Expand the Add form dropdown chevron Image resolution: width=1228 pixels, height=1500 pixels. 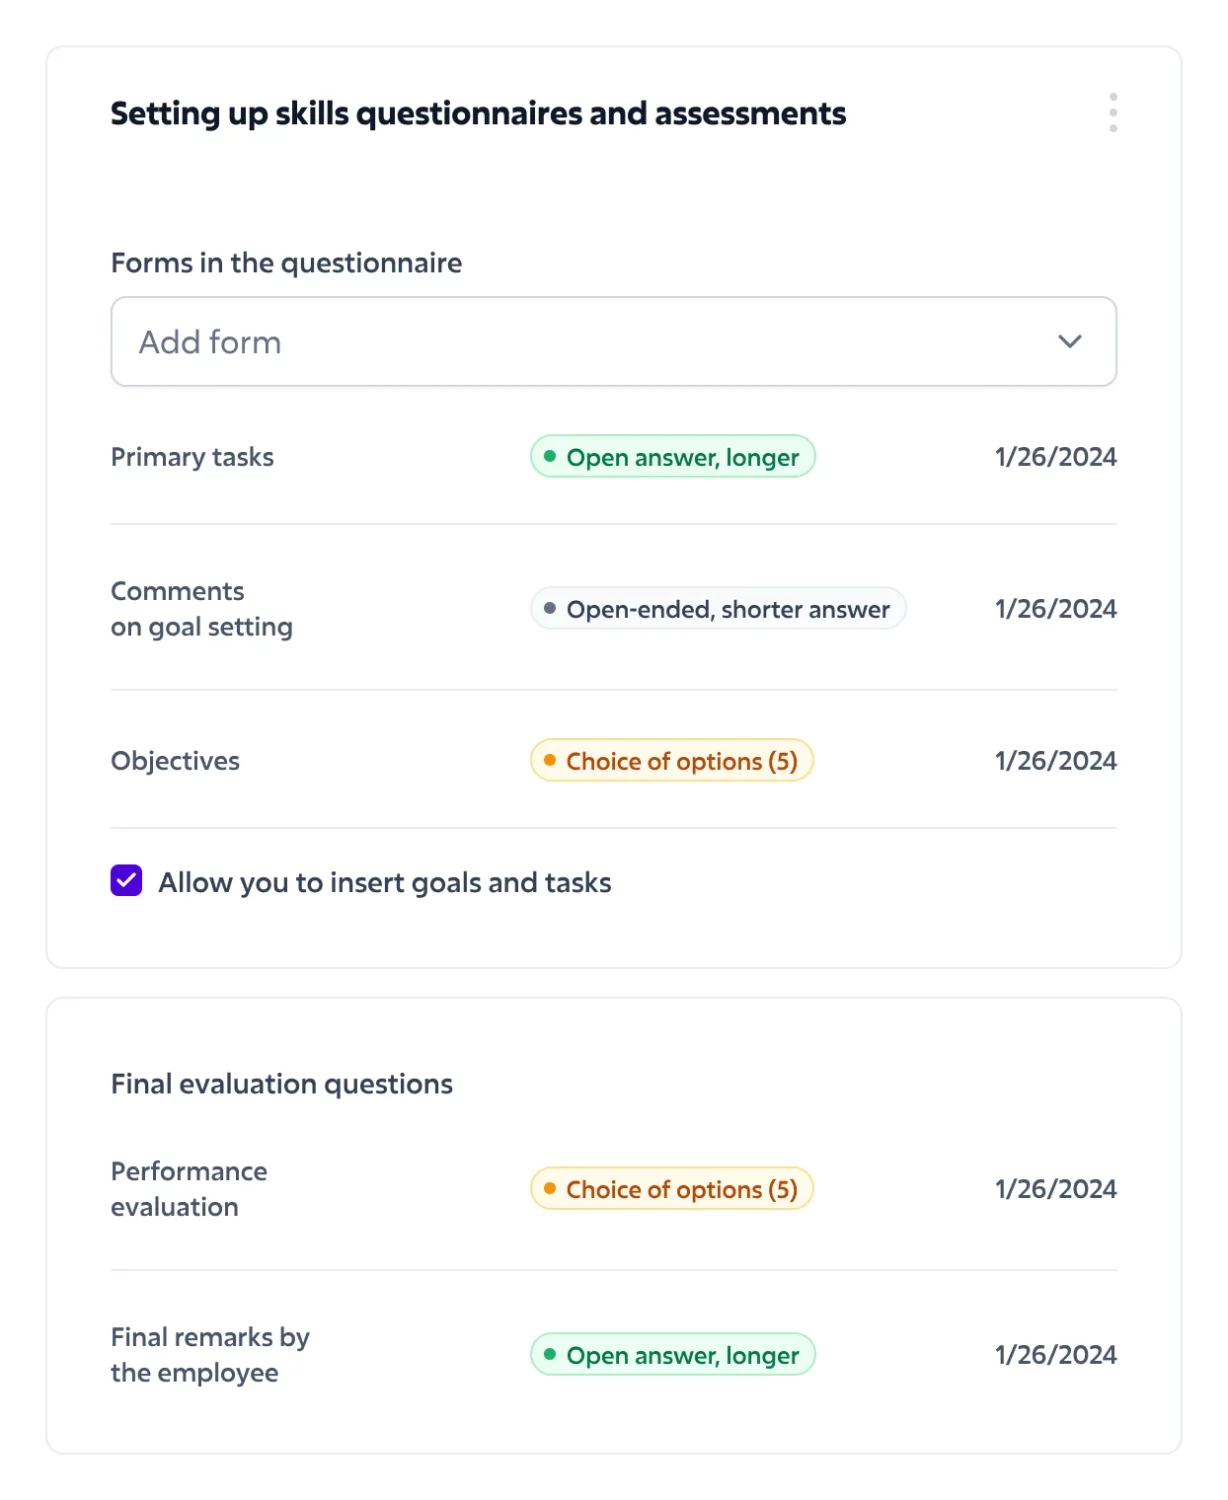1069,342
